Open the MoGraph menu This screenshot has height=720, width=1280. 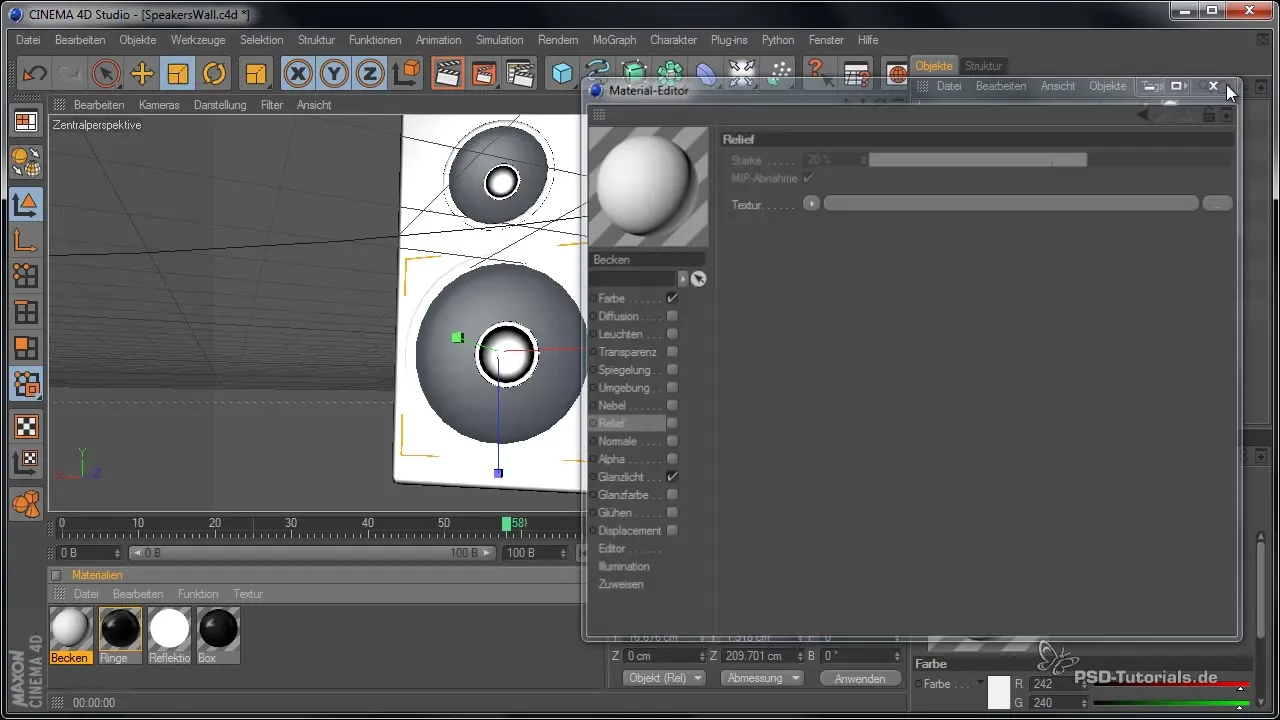pos(614,40)
